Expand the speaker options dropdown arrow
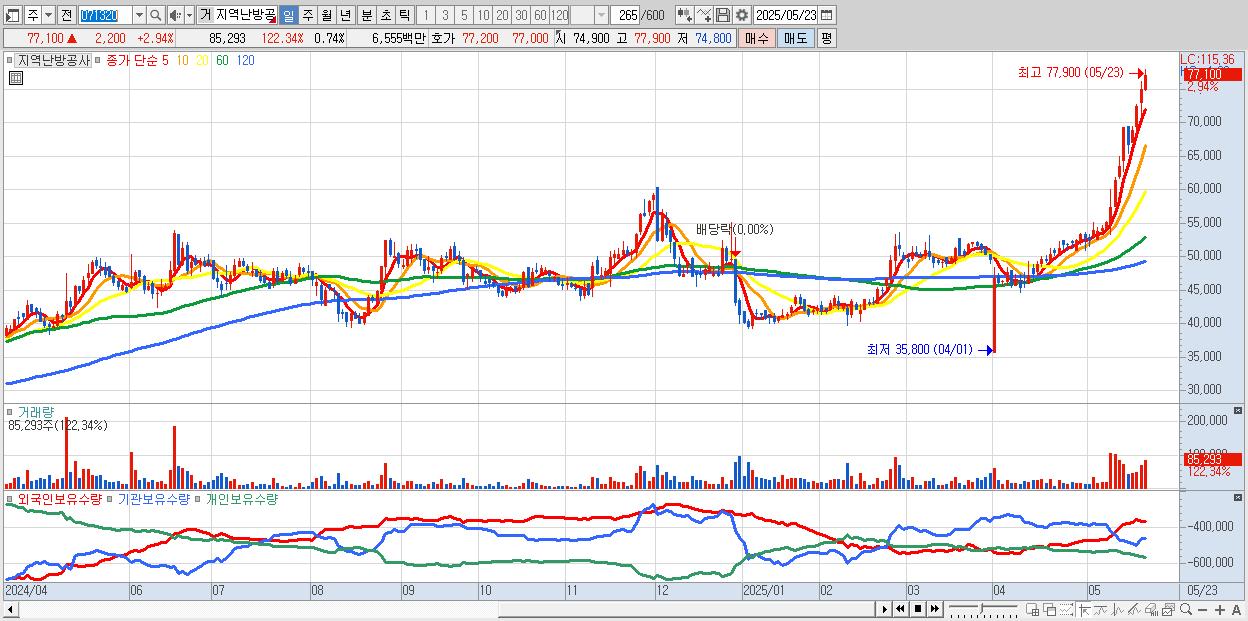 click(x=189, y=15)
